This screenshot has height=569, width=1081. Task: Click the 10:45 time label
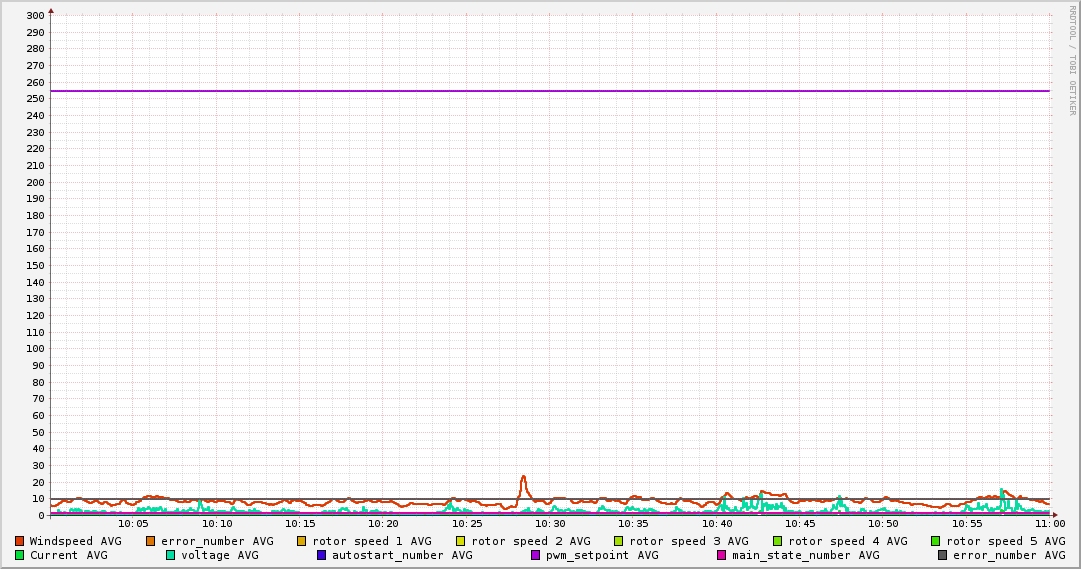pyautogui.click(x=800, y=524)
